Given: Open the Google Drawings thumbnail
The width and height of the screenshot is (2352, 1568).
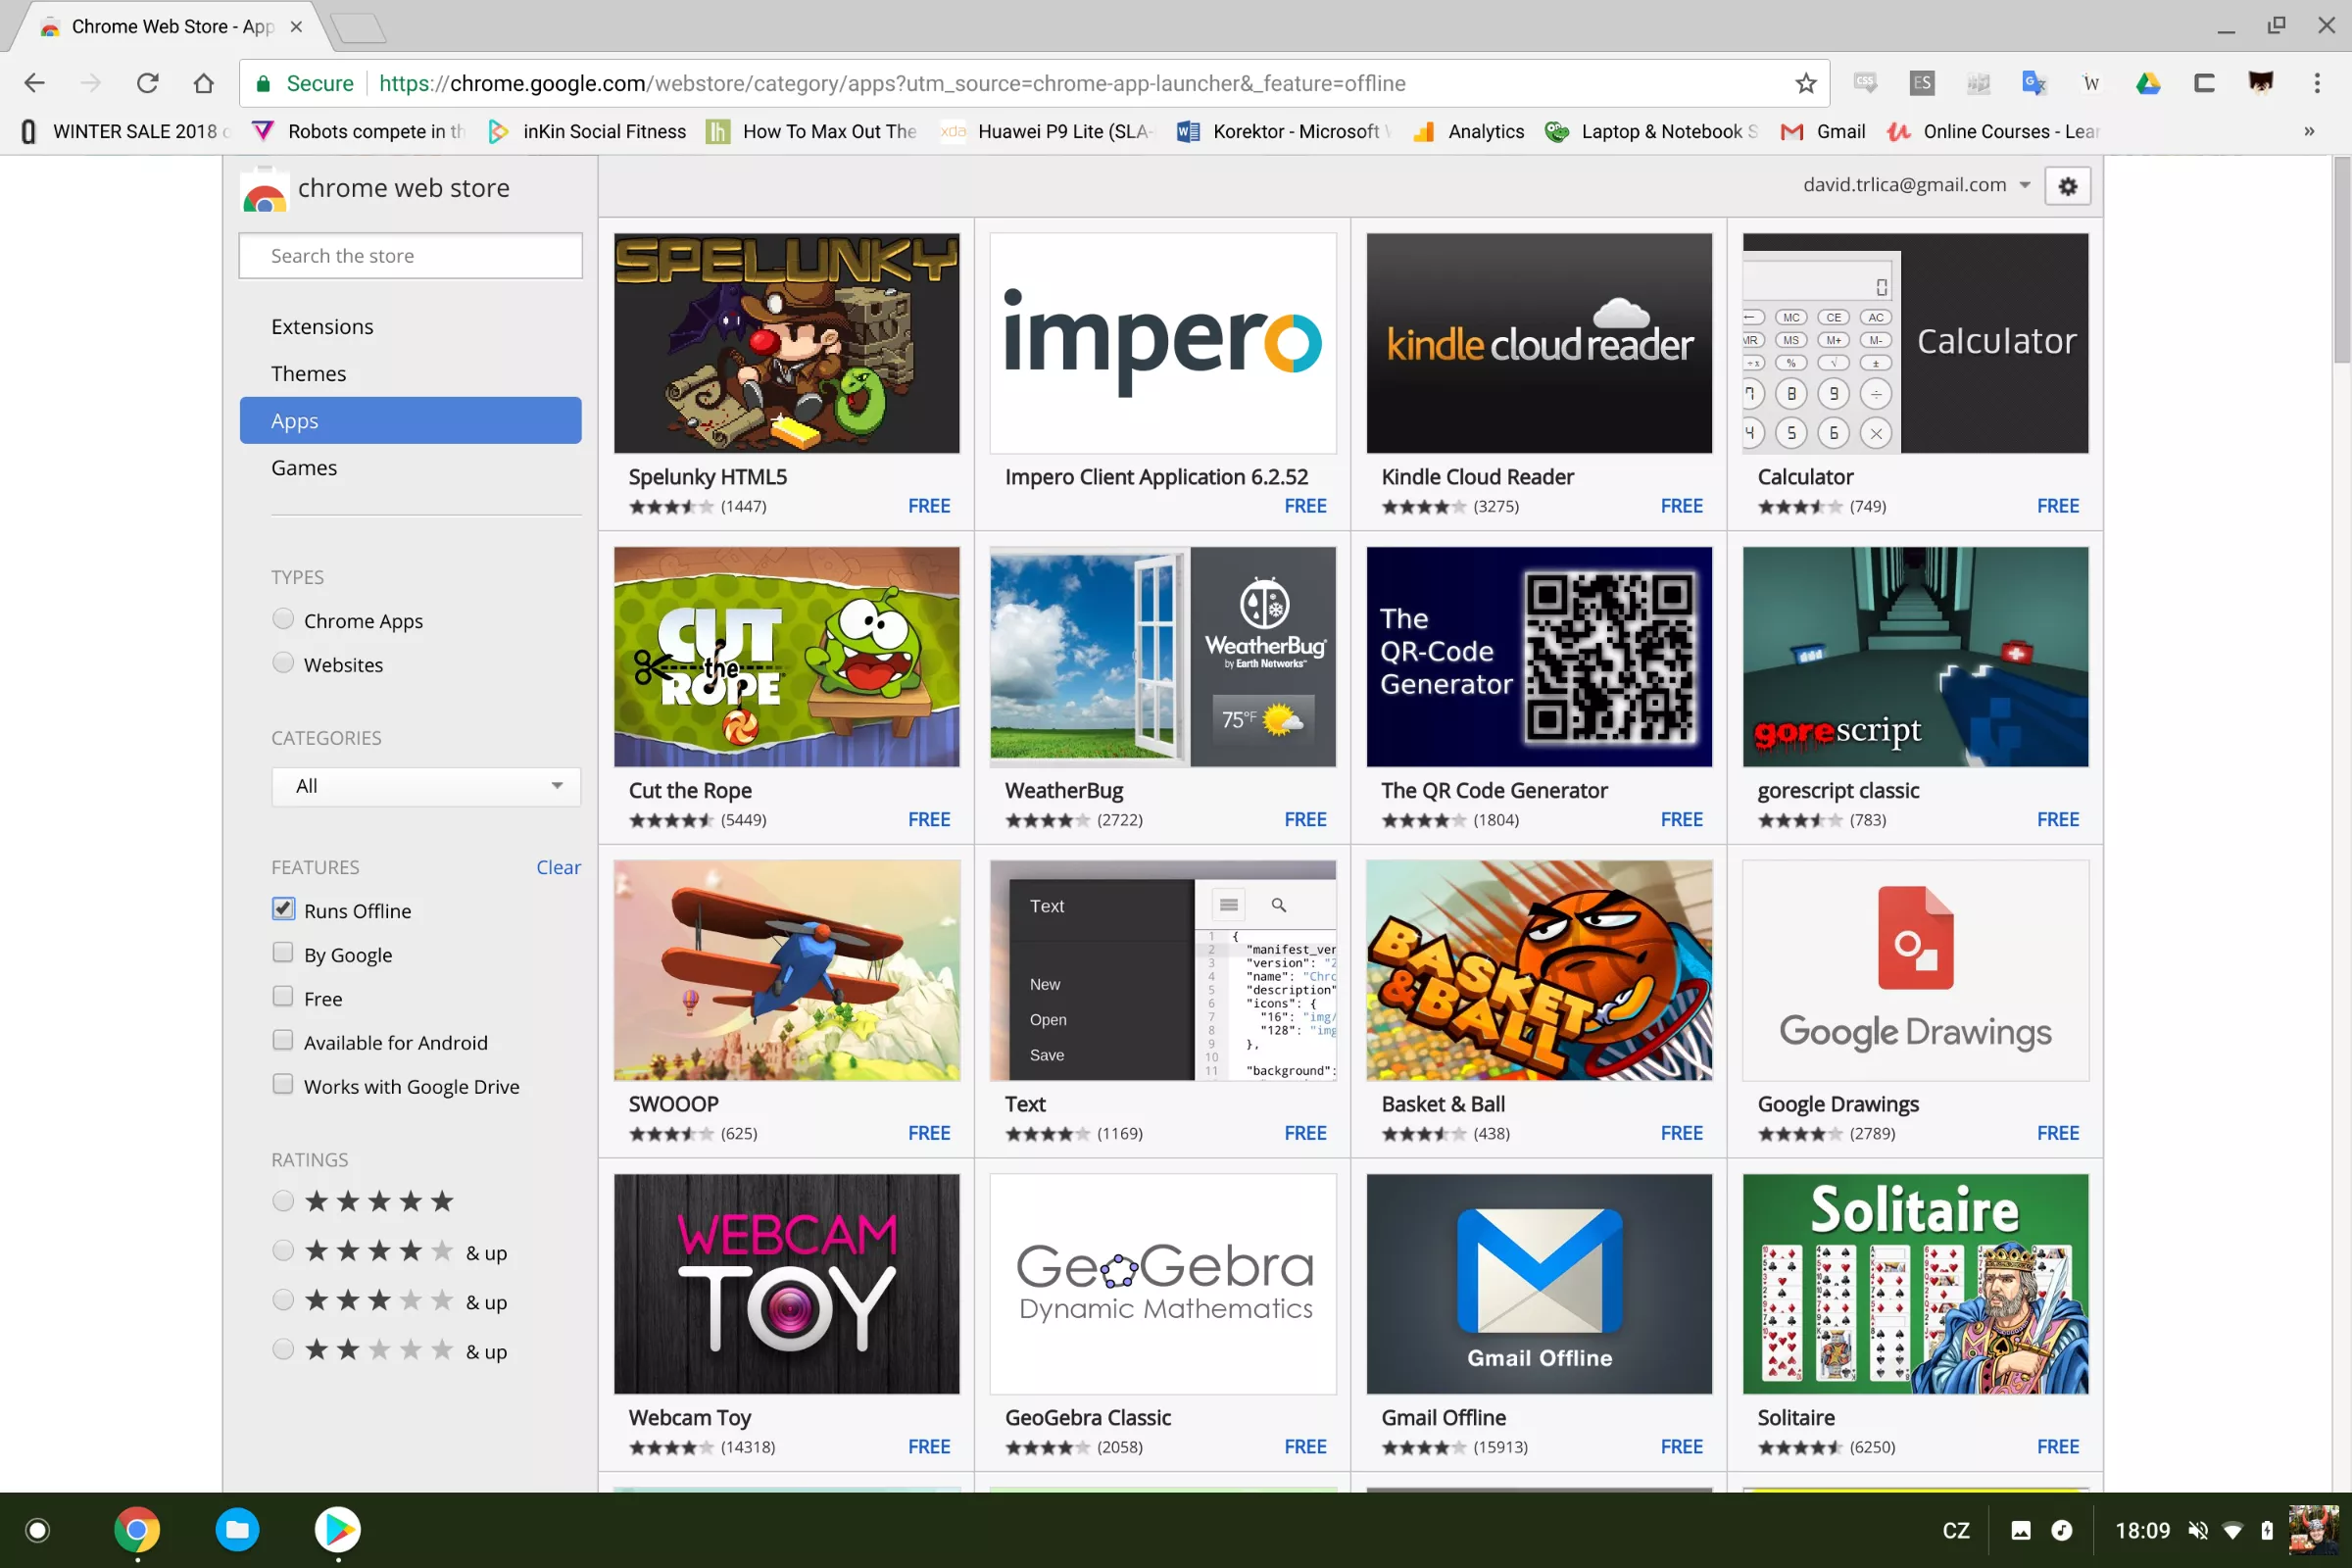Looking at the screenshot, I should 1915,970.
